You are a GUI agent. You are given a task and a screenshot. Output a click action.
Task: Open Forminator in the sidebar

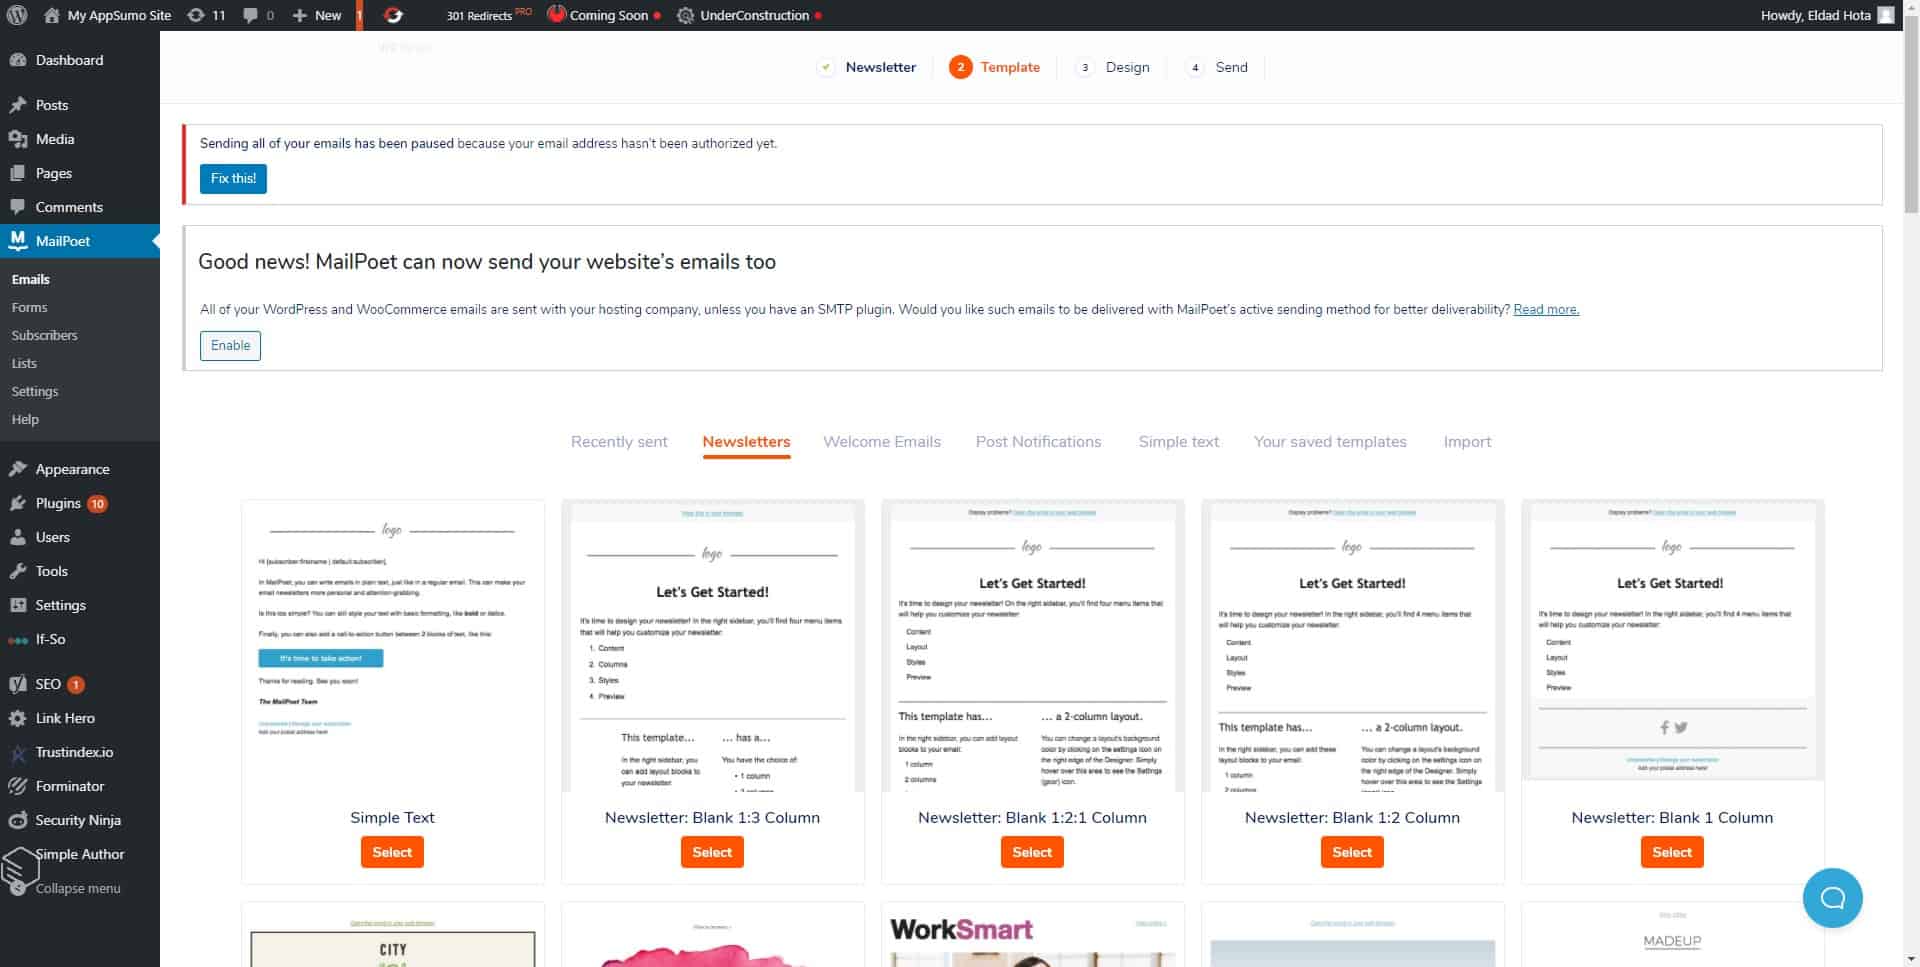[x=80, y=786]
